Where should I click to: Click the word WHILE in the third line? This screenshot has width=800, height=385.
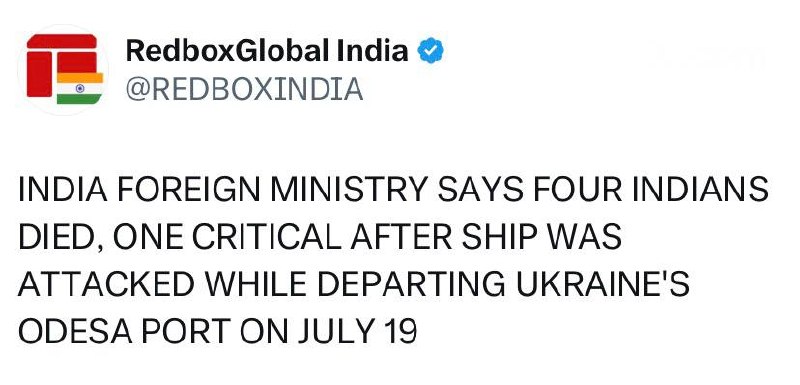[x=260, y=285]
